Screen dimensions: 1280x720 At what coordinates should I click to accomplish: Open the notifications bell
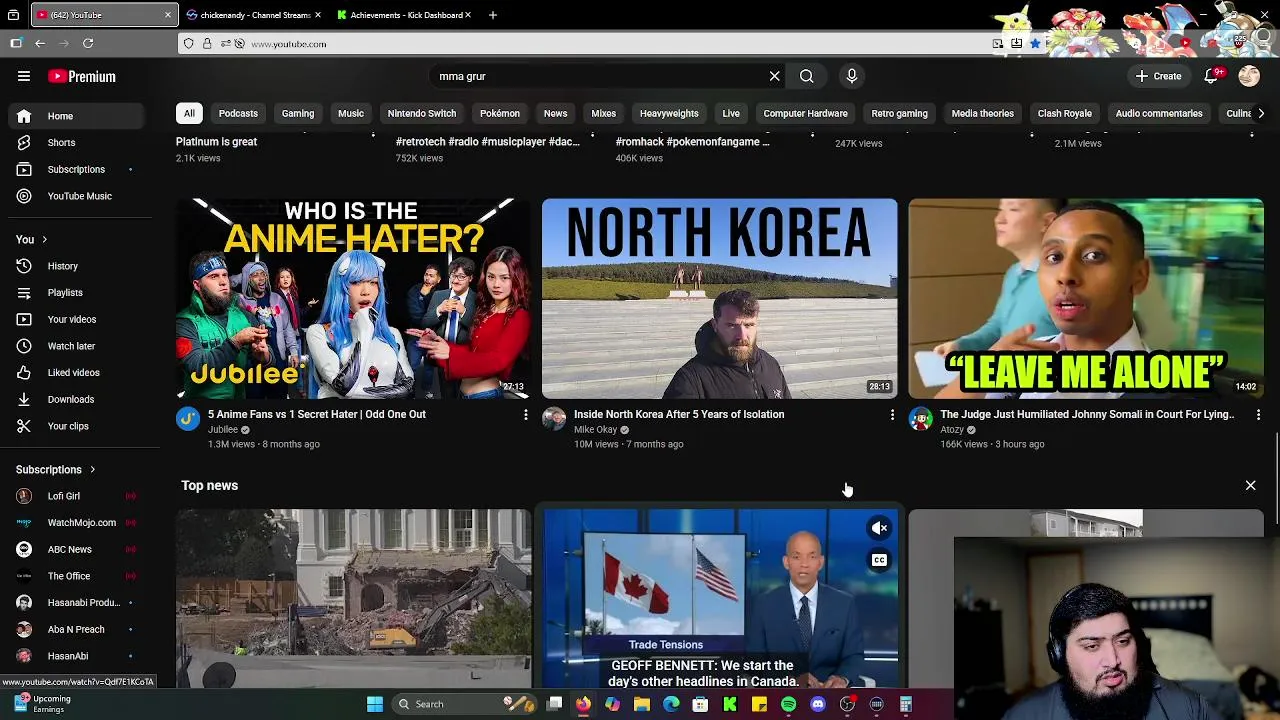point(1211,76)
